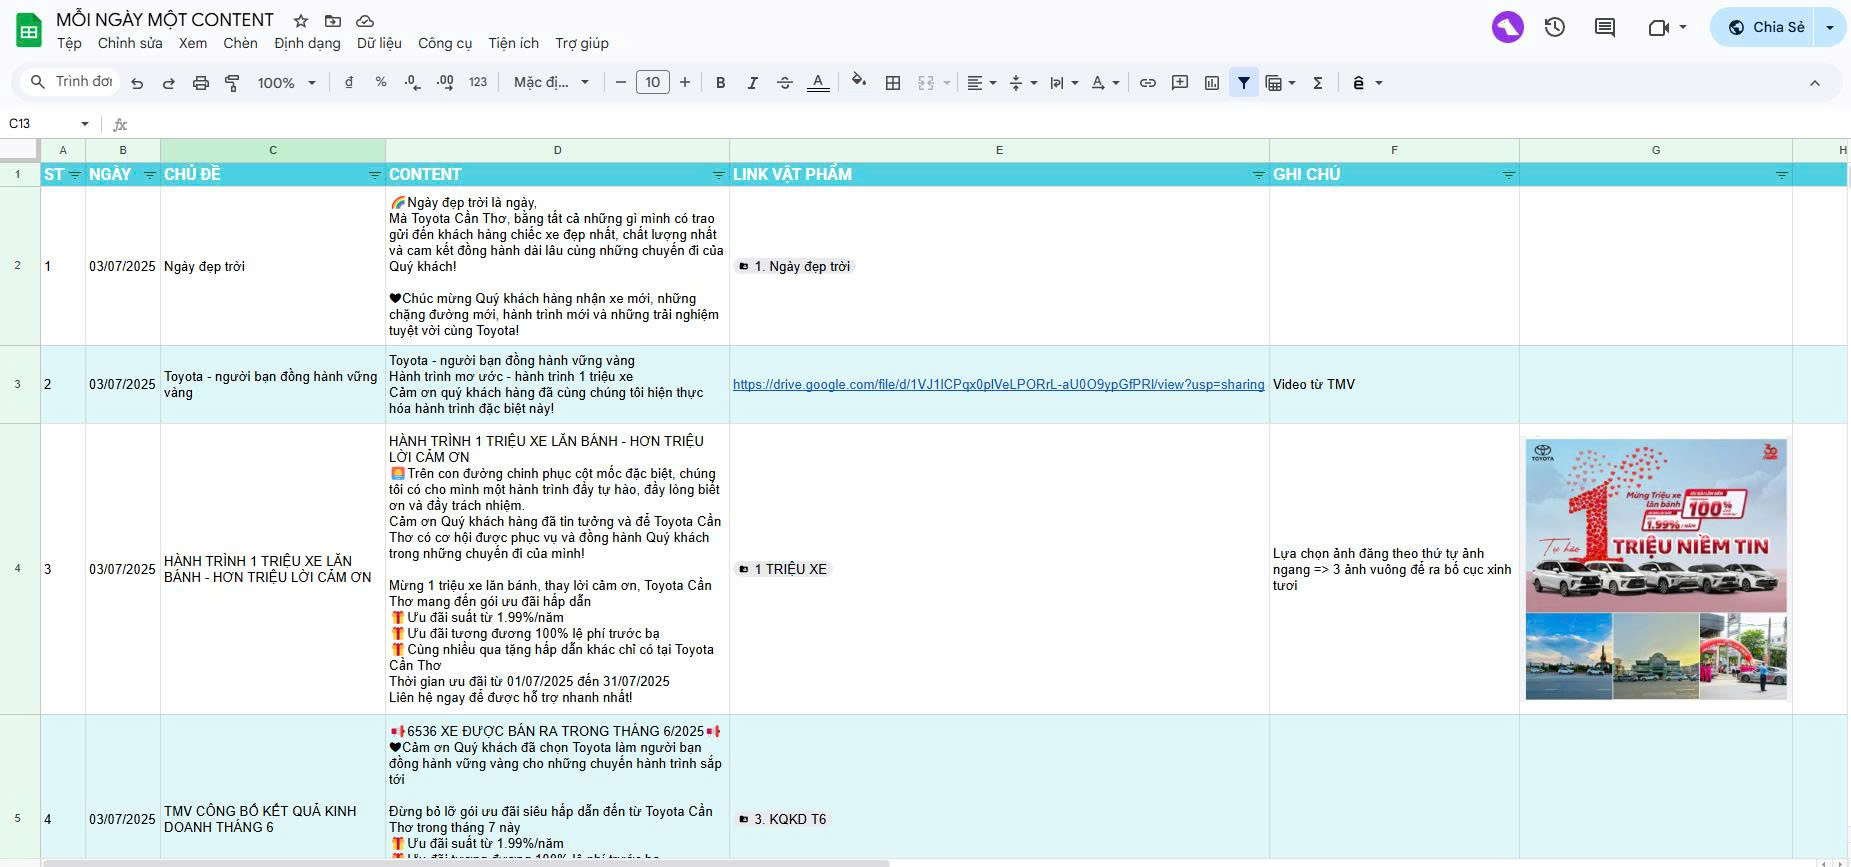Toggle bold formatting

(x=720, y=83)
